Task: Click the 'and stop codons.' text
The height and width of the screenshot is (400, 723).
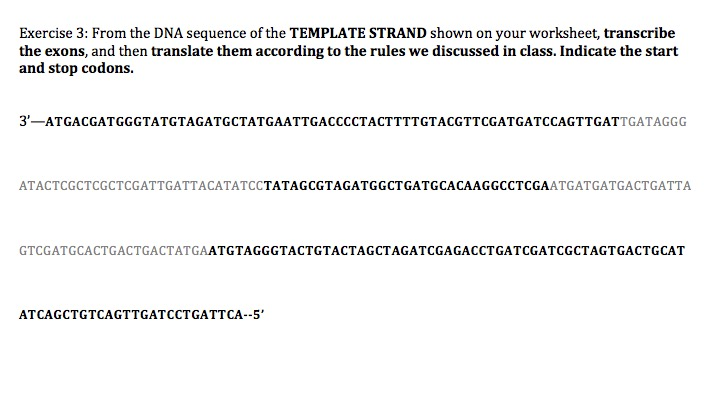Action: [76, 68]
